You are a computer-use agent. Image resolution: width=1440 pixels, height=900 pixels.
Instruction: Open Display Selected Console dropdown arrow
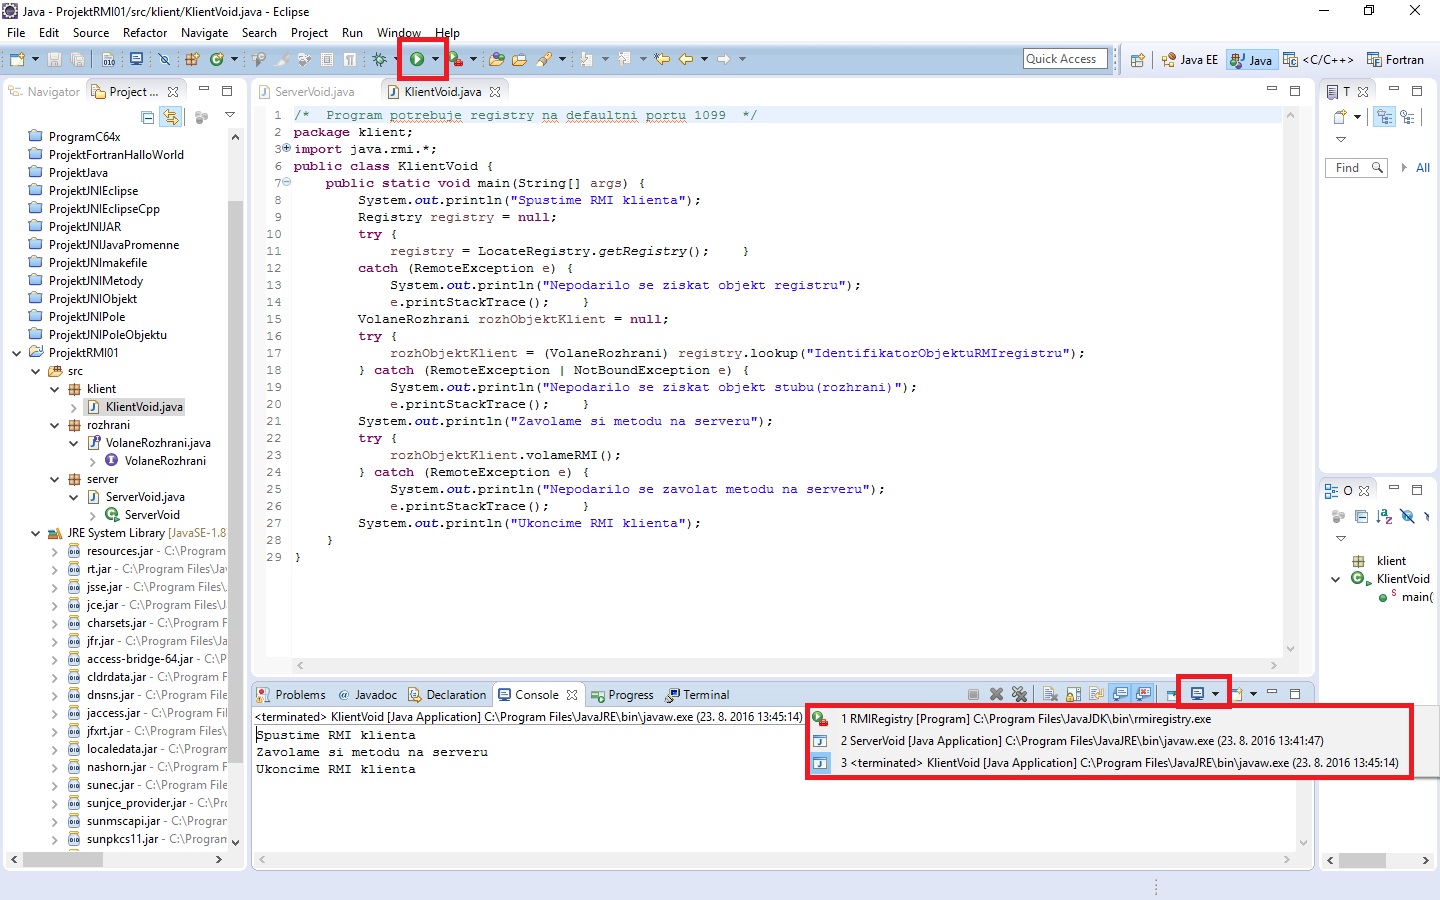coord(1215,694)
